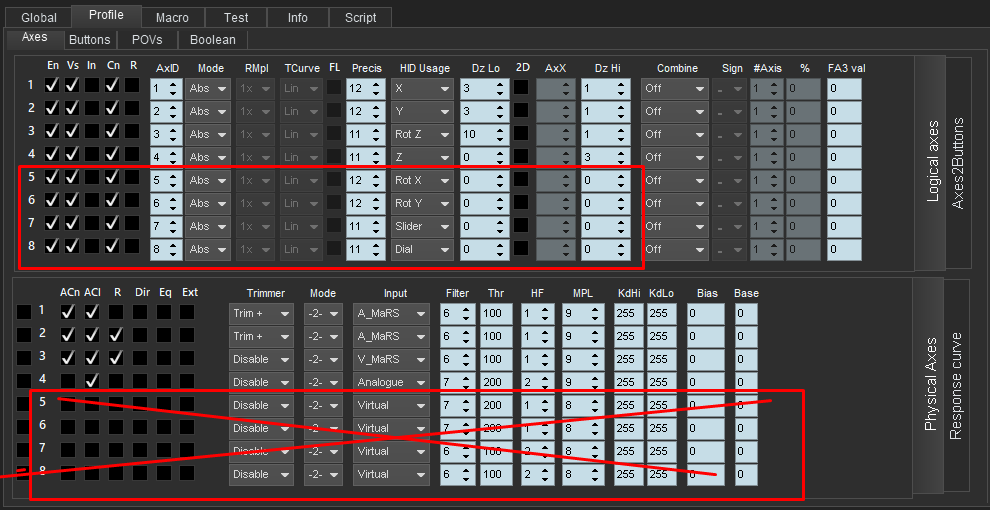The image size is (990, 510).
Task: Click the FA3 val field for axis 1
Action: click(x=843, y=88)
